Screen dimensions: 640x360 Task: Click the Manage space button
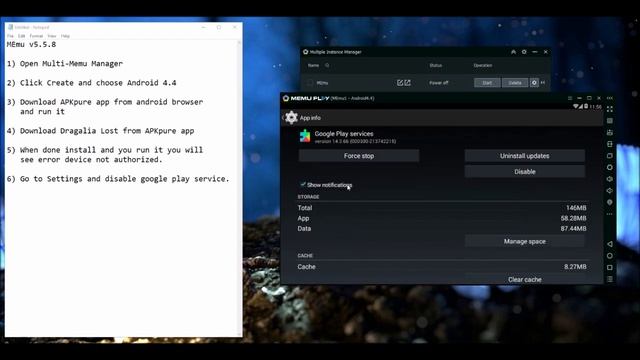coord(524,242)
